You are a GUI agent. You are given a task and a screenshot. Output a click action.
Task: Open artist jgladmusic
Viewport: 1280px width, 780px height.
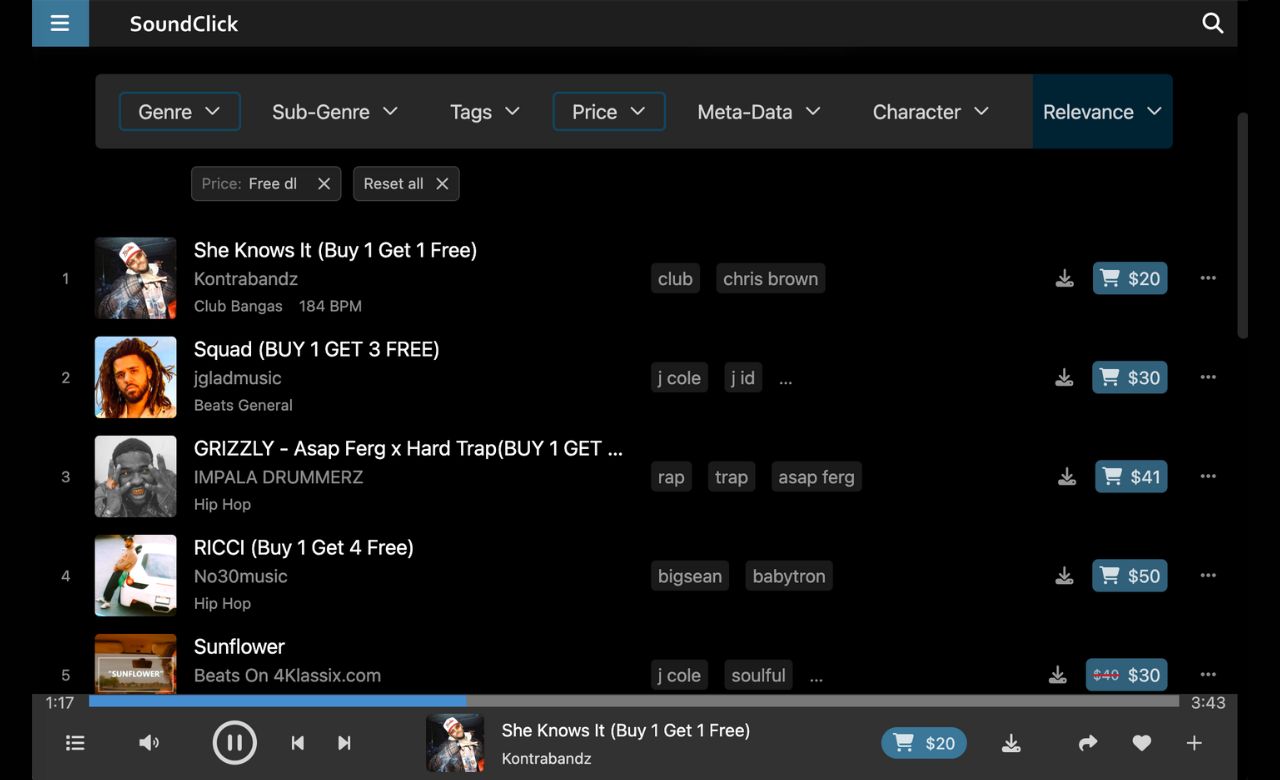(x=238, y=378)
